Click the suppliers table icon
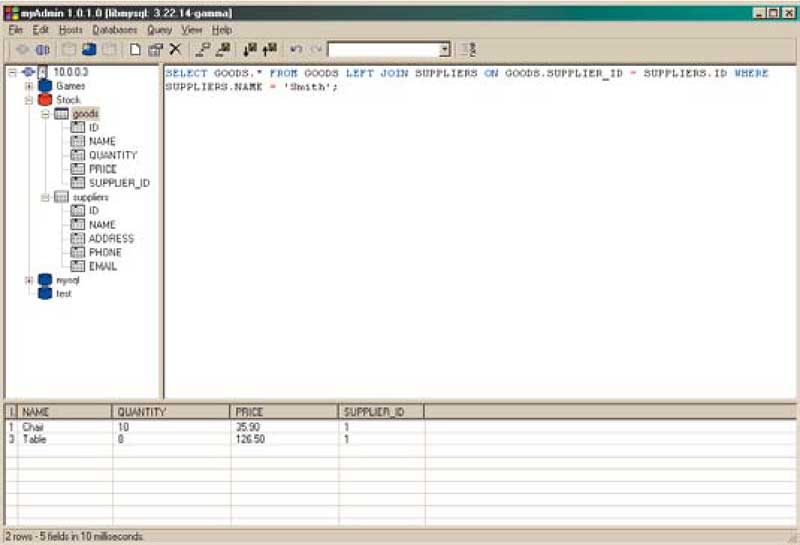Image resolution: width=800 pixels, height=545 pixels. (x=62, y=198)
